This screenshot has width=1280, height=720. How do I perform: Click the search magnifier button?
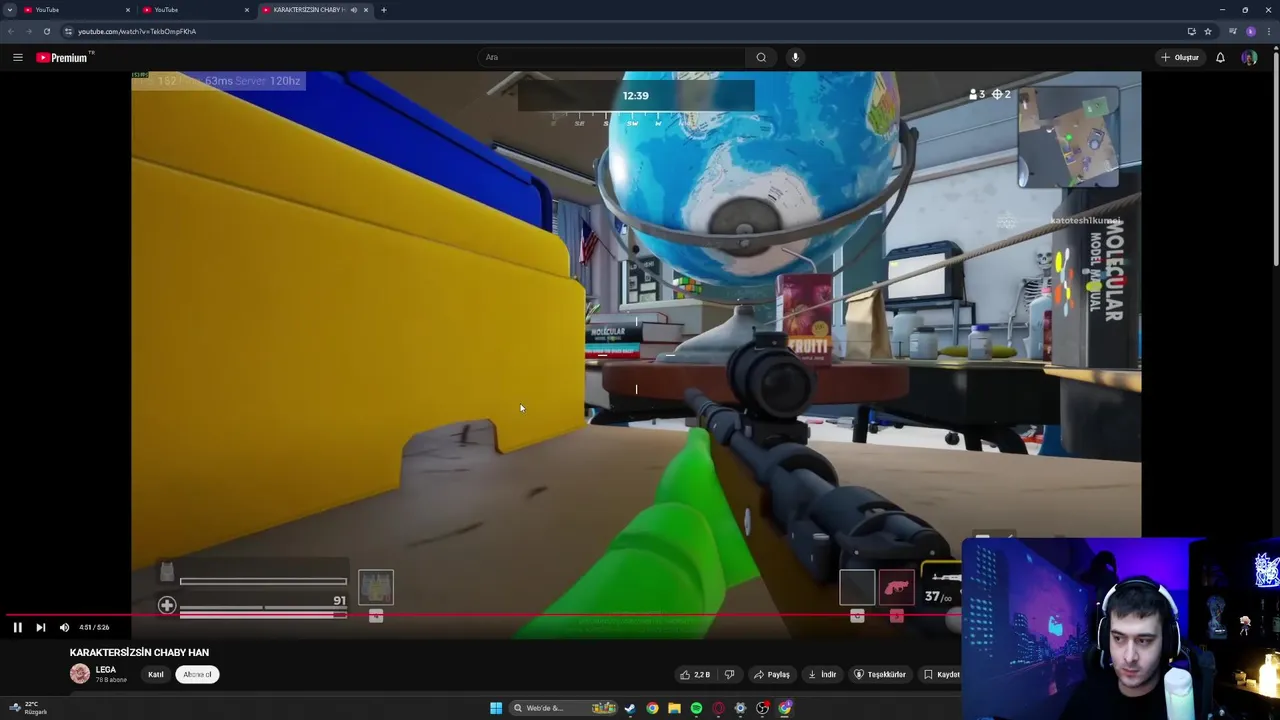pos(761,57)
